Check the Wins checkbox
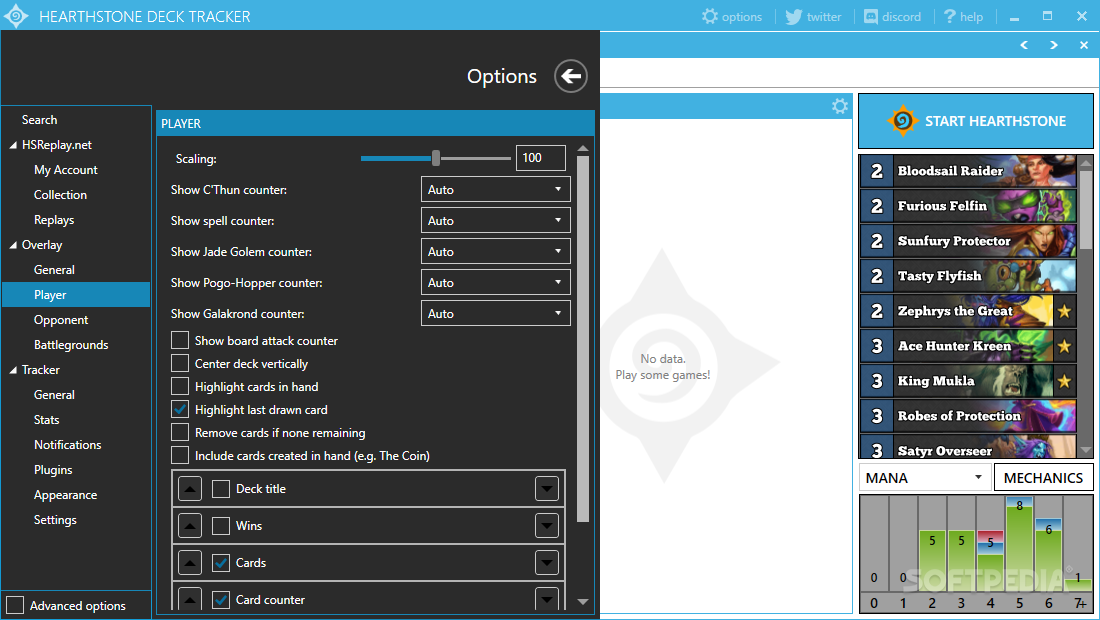Screen dimensions: 1100x620 coord(221,525)
